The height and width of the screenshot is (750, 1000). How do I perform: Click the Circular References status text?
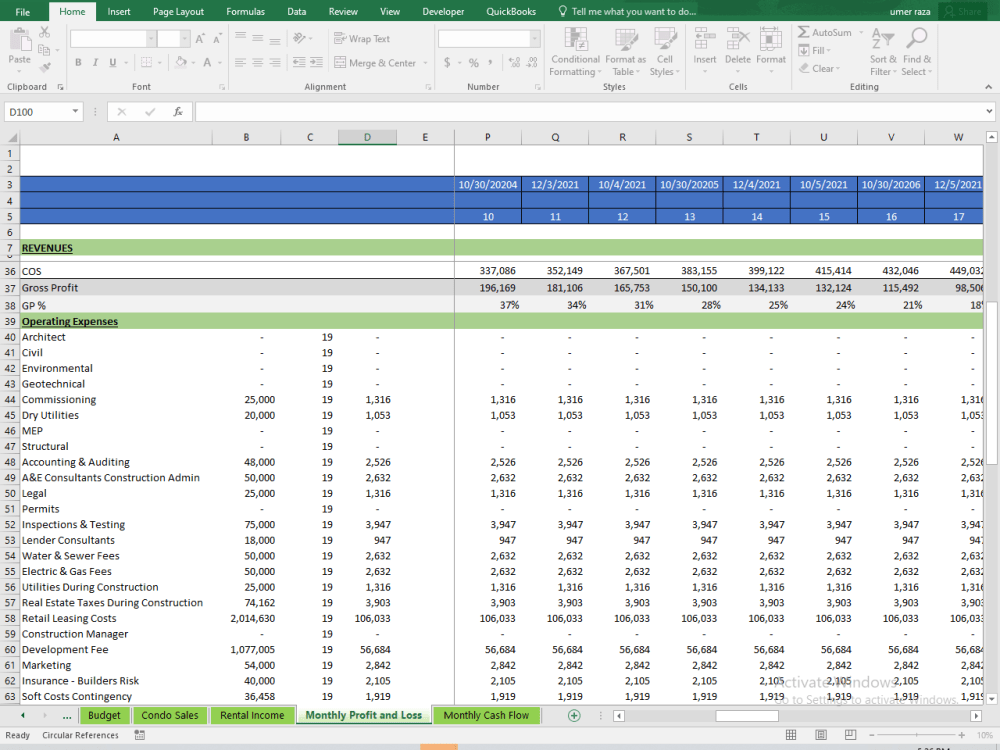coord(80,735)
